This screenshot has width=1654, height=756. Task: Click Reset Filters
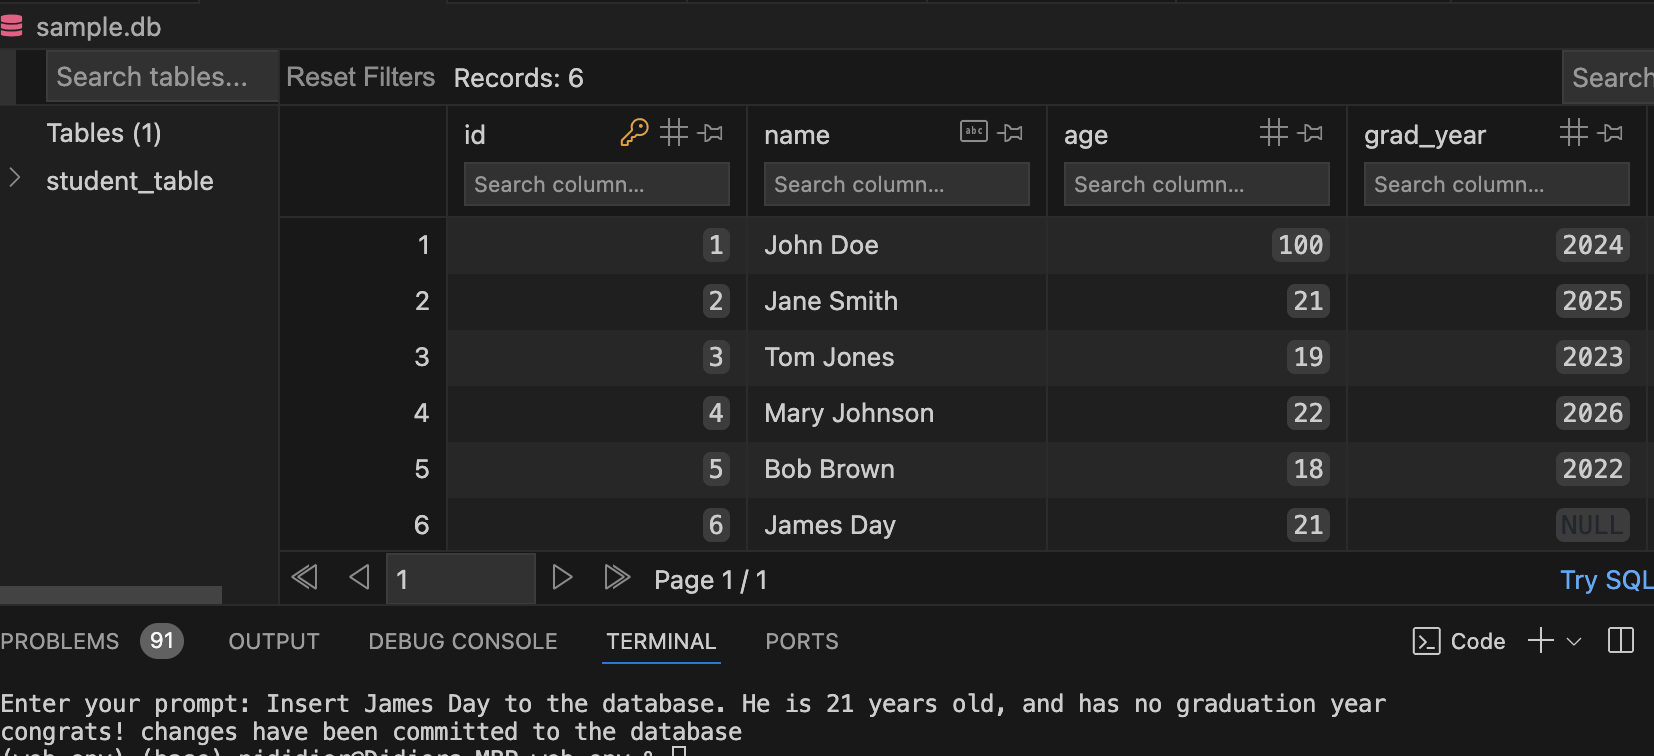360,77
